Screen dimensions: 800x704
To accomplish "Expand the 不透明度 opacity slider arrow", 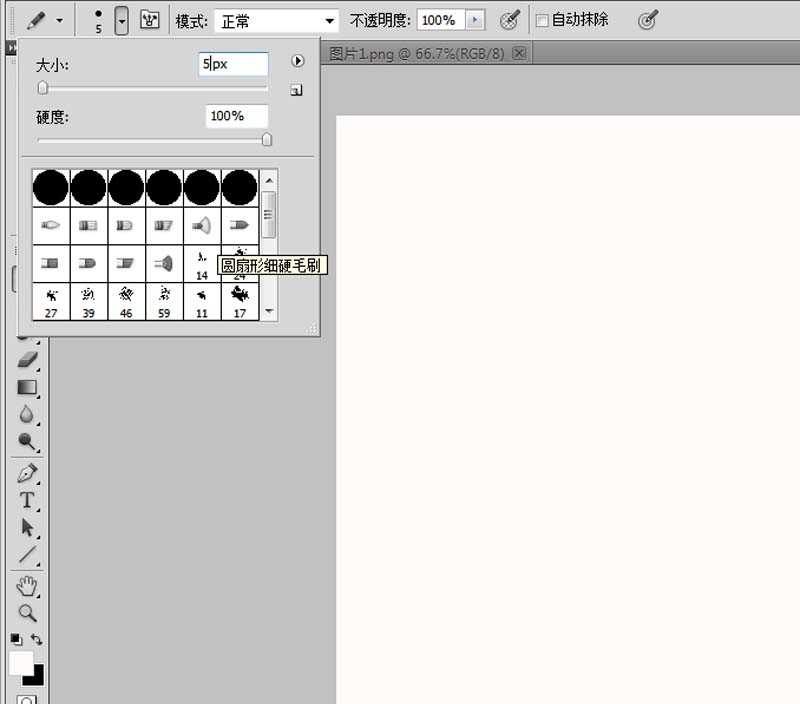I will coord(475,20).
